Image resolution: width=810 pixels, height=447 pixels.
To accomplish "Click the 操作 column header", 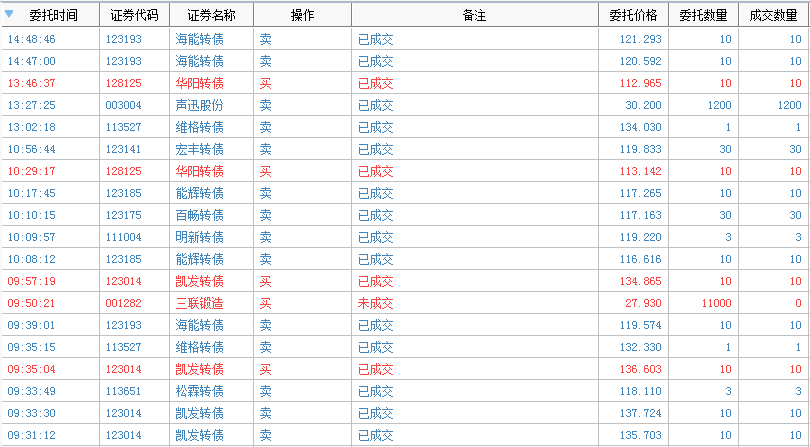I will 302,15.
